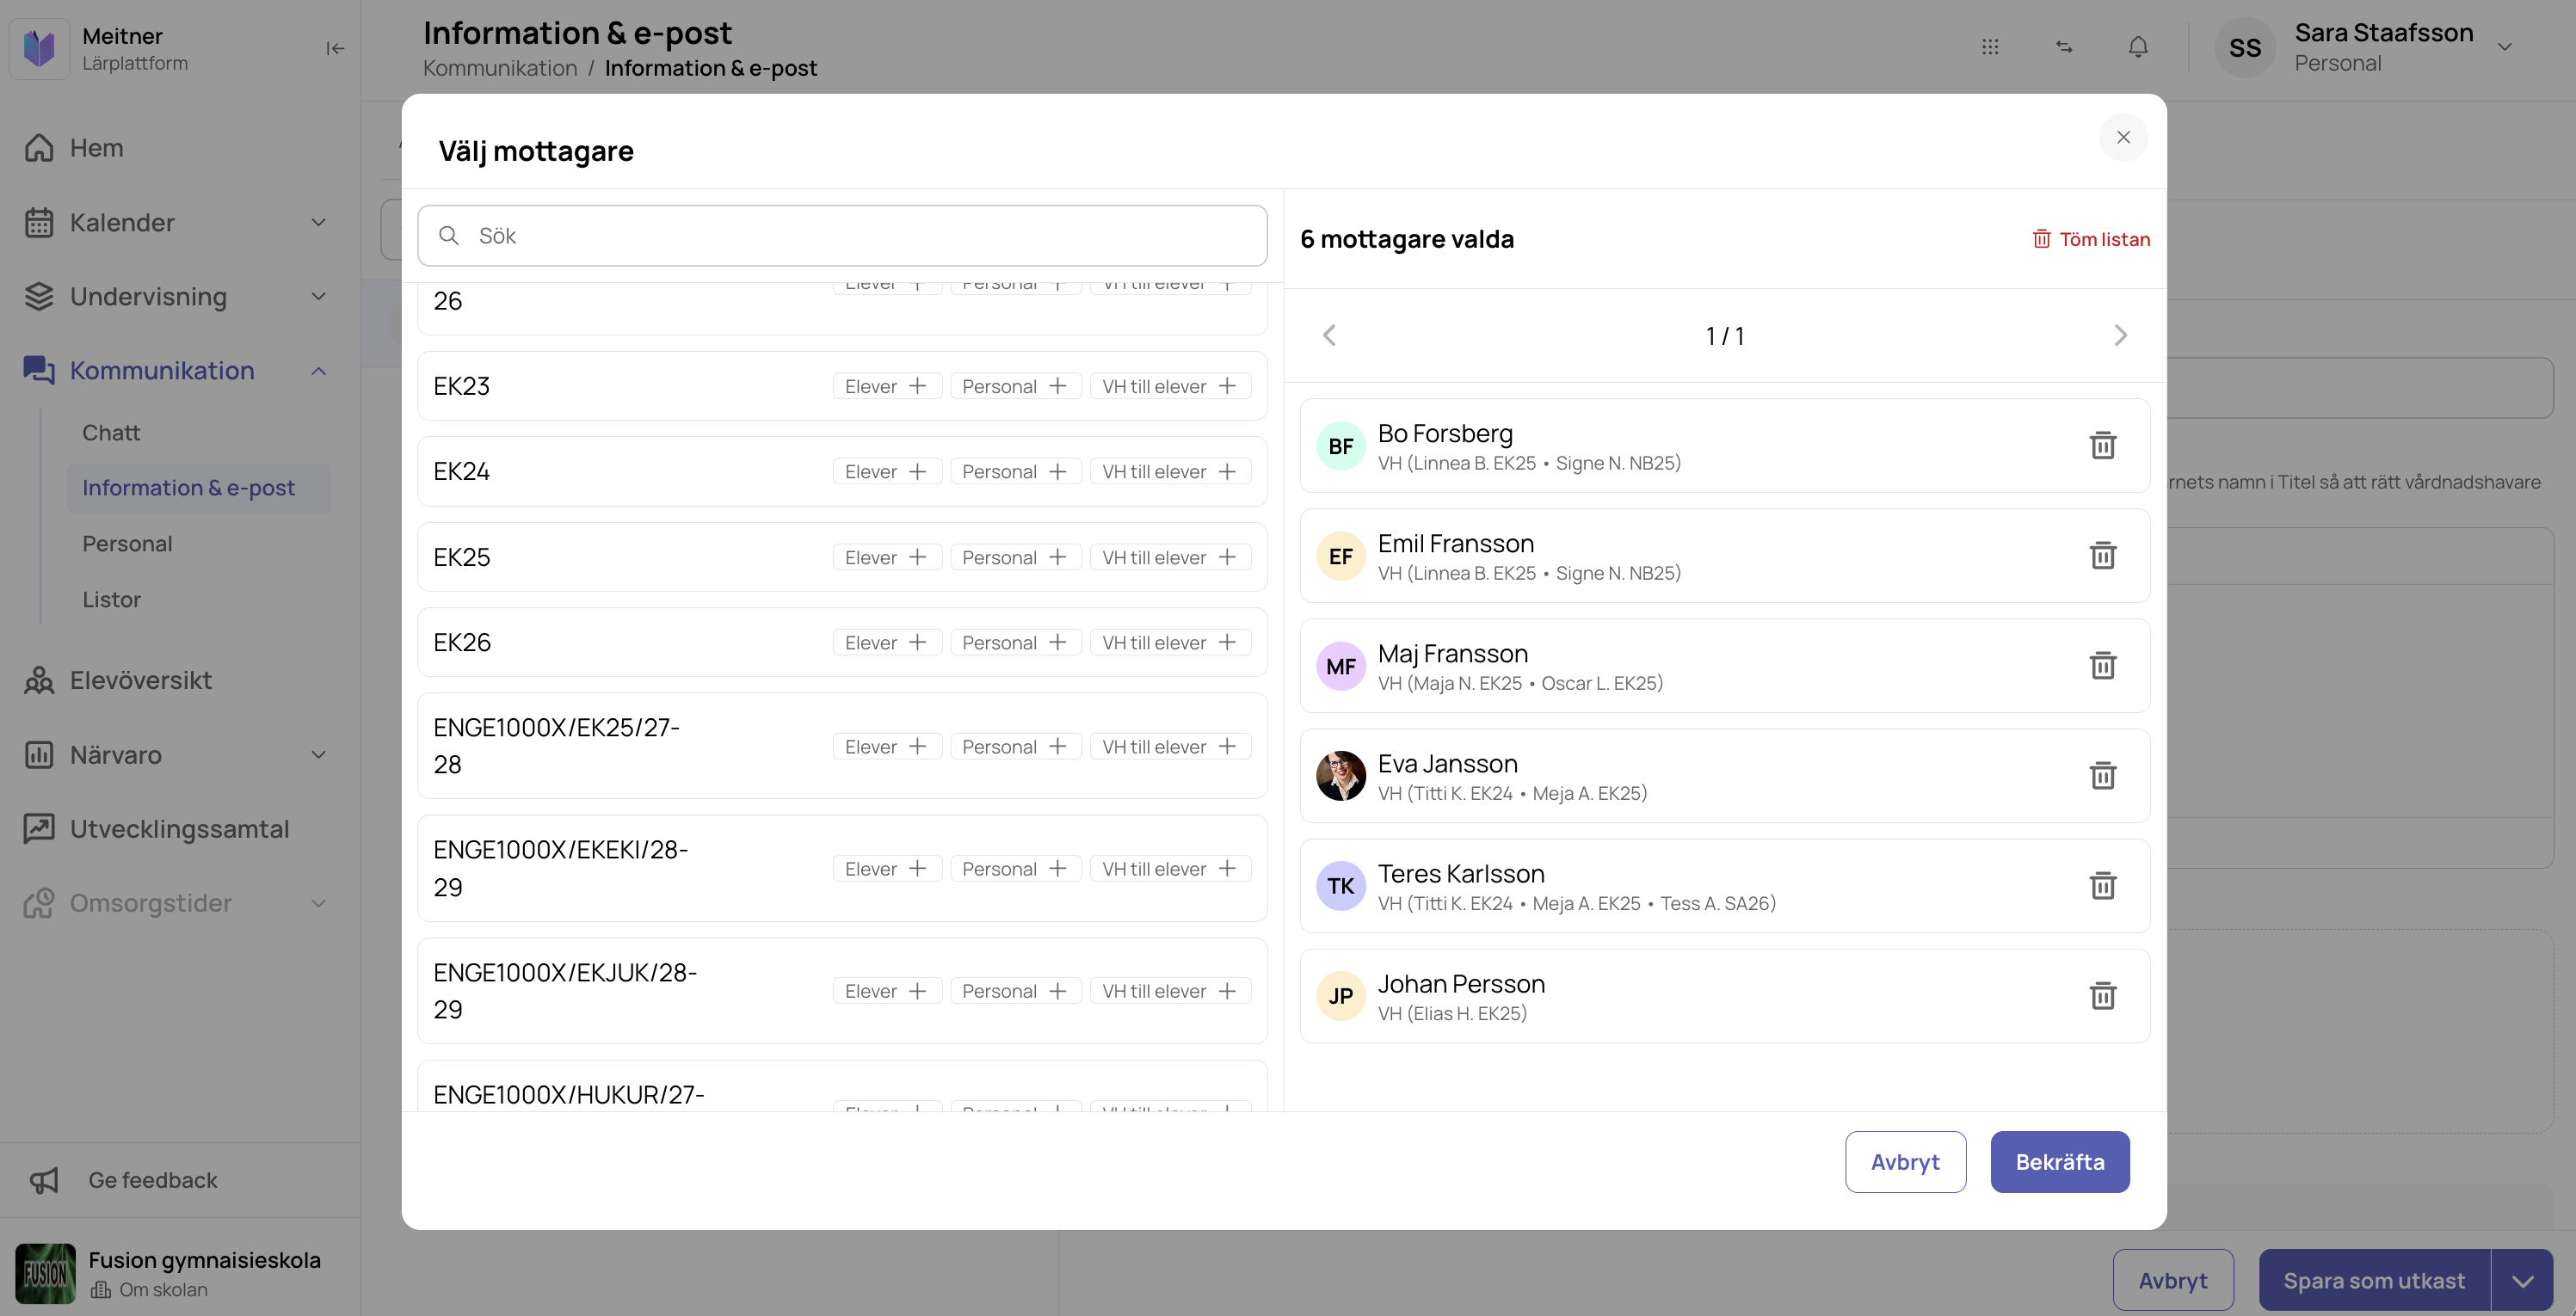Collapse the sidebar navigation

coord(335,48)
